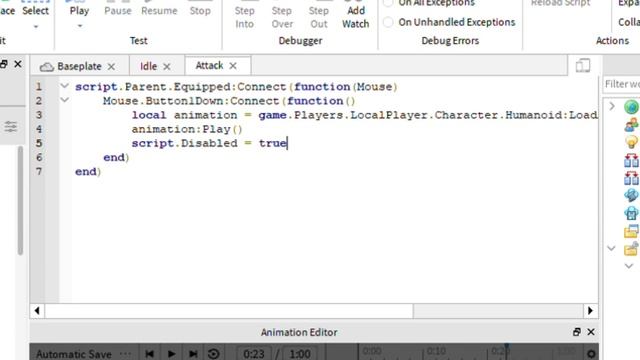Screen dimensions: 640x360
Task: Select the Workspace globe icon
Action: tap(631, 107)
